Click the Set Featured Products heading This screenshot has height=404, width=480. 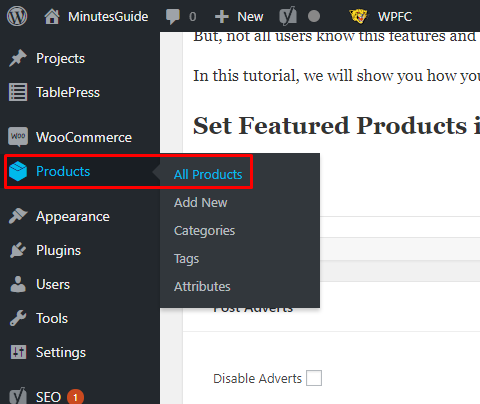tap(336, 126)
